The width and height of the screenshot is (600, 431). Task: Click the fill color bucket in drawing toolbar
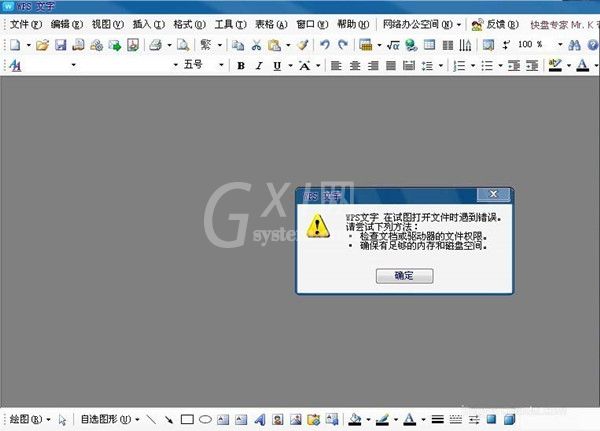click(x=355, y=420)
